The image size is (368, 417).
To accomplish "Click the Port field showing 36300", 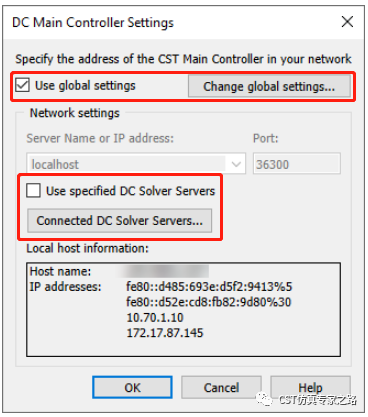I will tap(297, 164).
